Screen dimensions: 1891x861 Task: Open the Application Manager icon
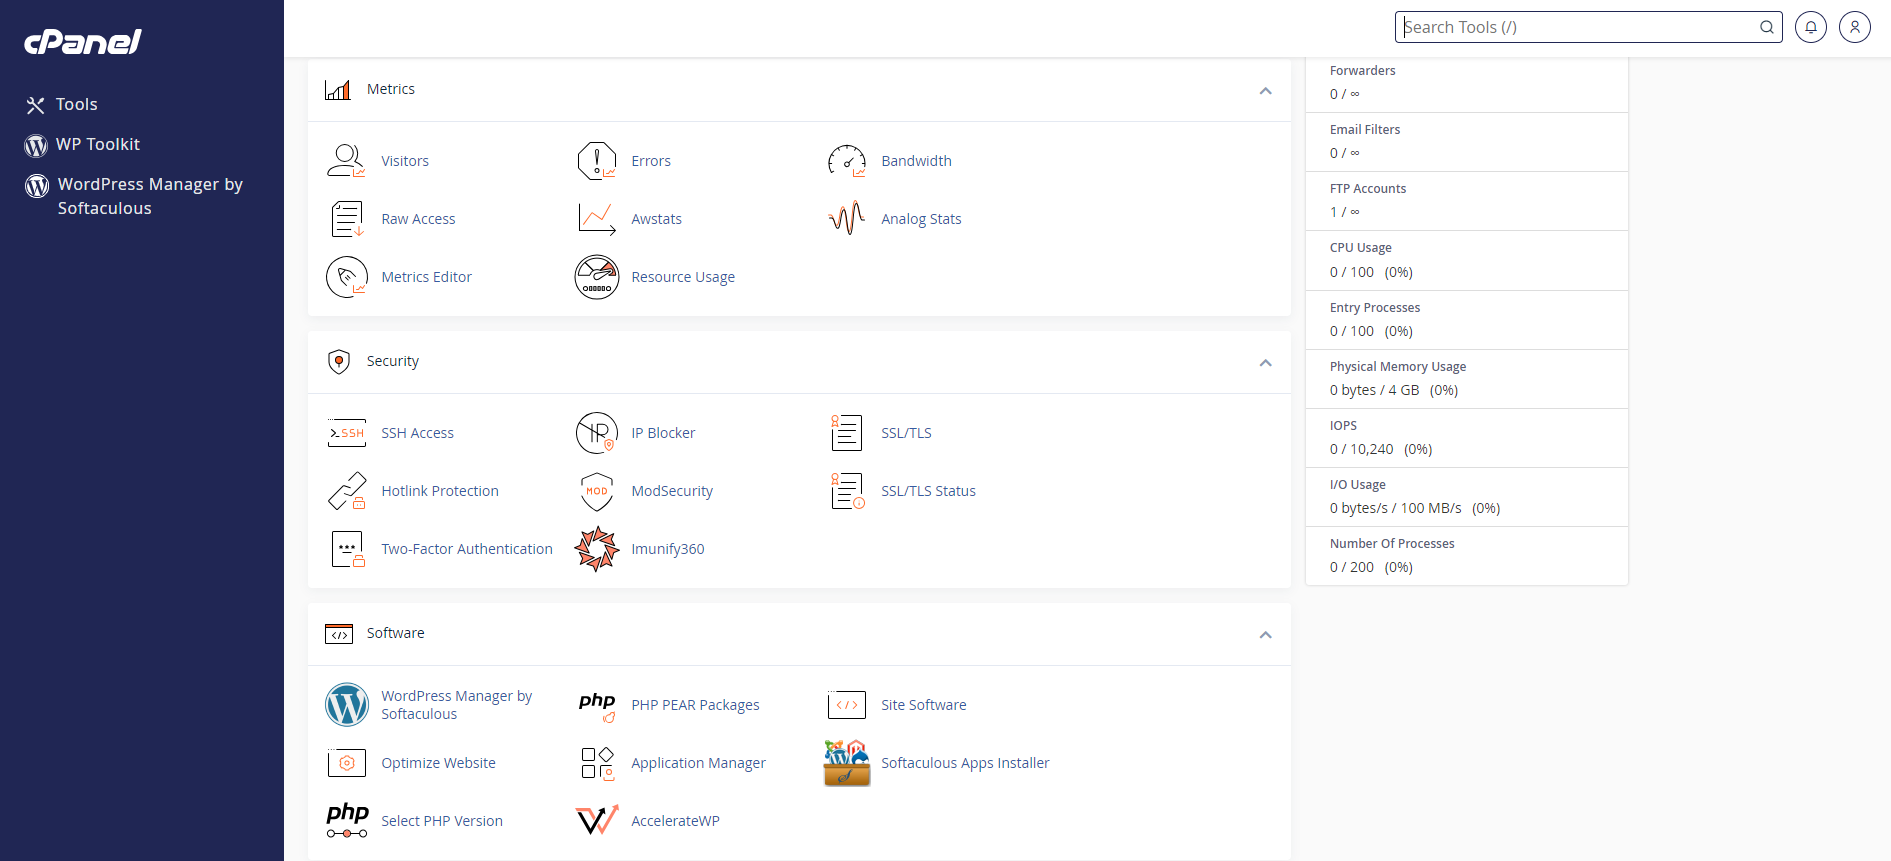pyautogui.click(x=597, y=763)
